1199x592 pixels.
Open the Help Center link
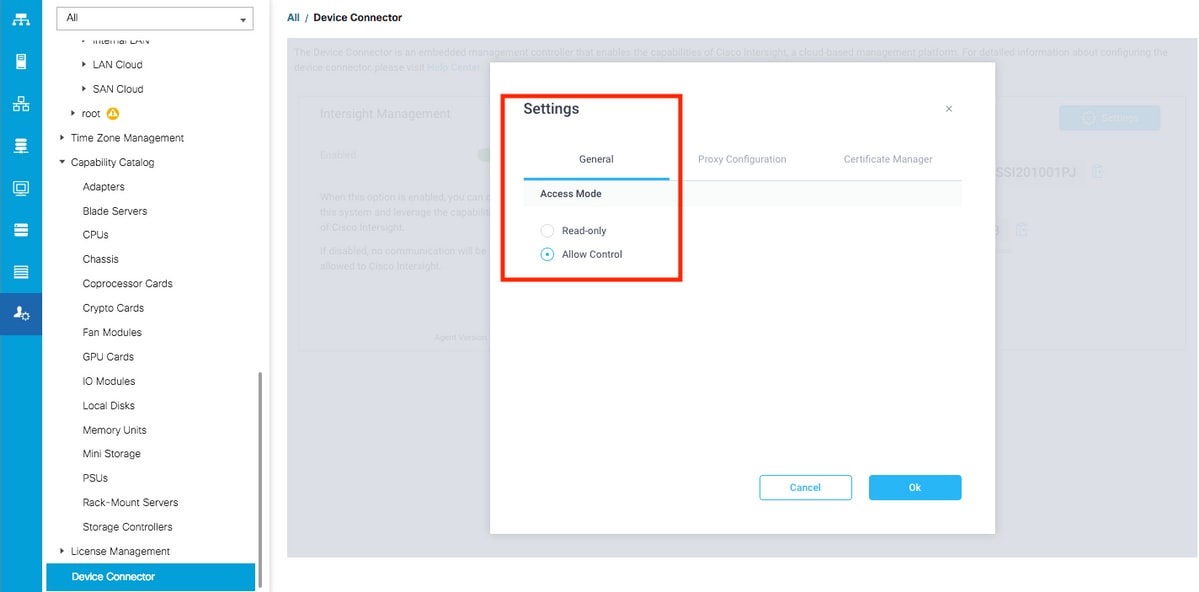coord(454,67)
